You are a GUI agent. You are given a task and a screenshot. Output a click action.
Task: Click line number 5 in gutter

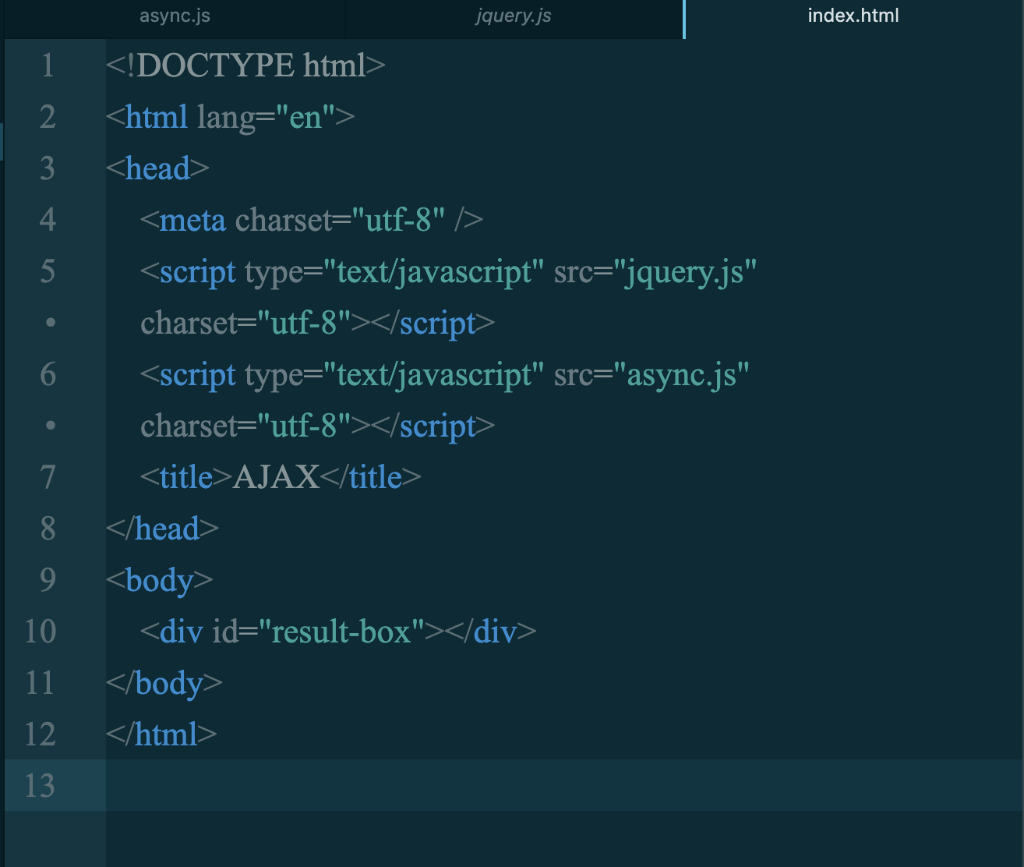click(x=47, y=272)
